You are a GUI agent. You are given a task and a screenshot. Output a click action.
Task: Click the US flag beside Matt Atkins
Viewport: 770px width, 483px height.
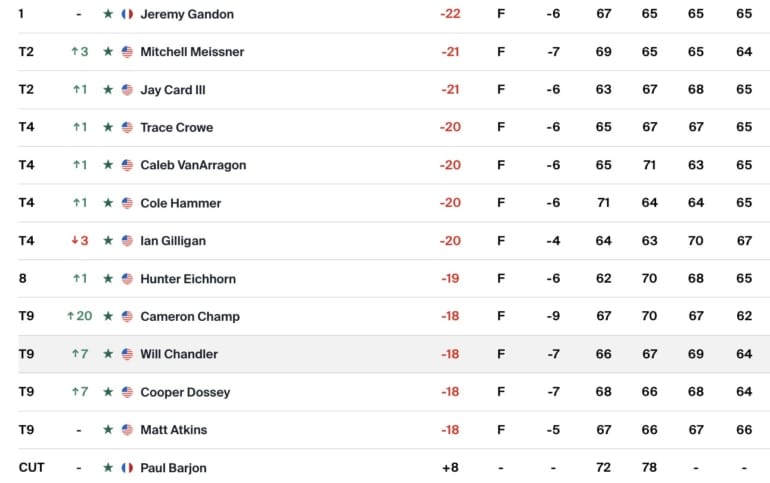(x=127, y=430)
